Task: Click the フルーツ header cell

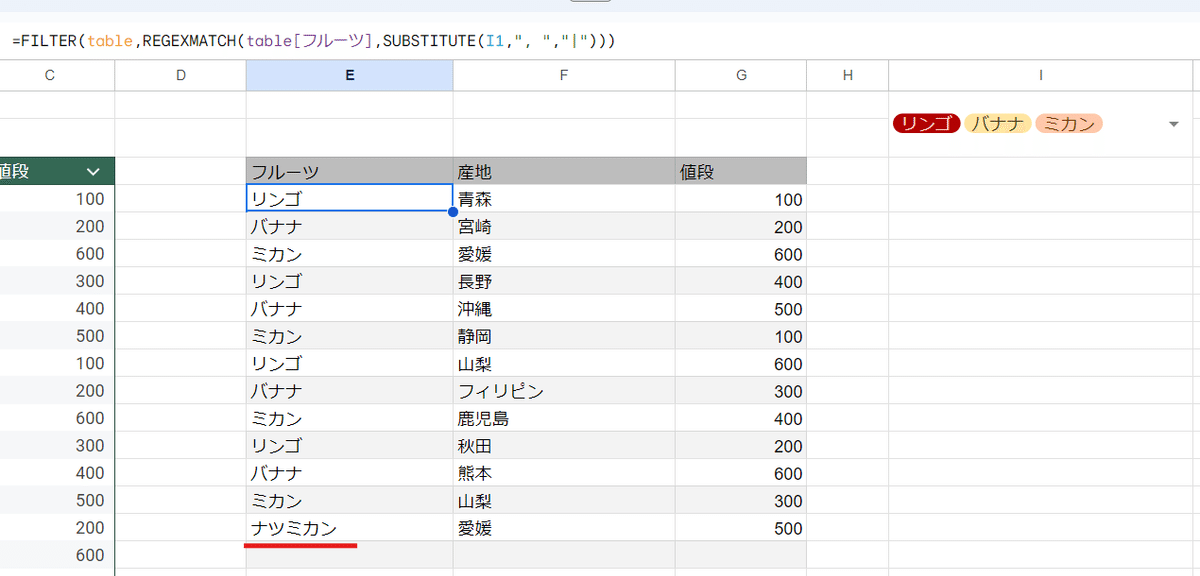Action: 350,171
